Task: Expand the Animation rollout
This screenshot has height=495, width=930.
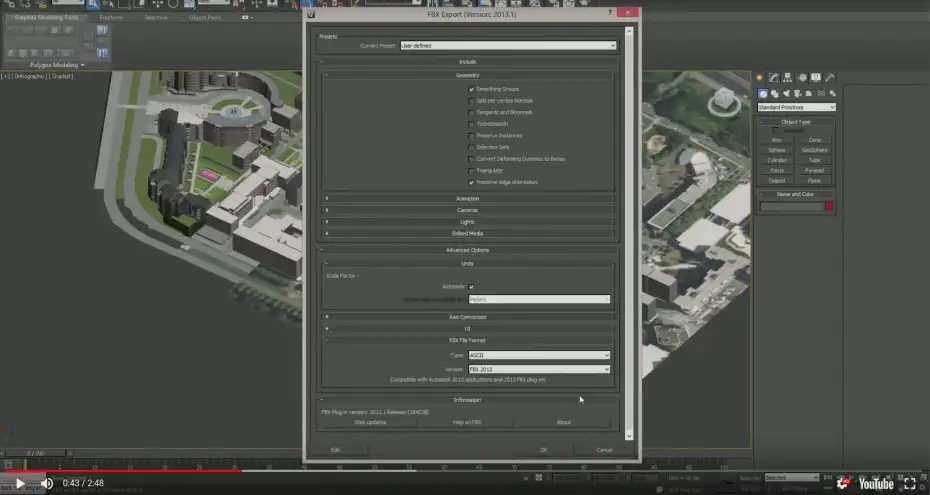Action: coord(468,199)
